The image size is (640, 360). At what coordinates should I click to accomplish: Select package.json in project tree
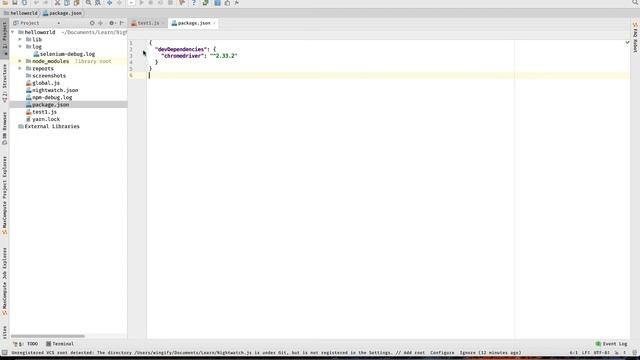coord(47,105)
